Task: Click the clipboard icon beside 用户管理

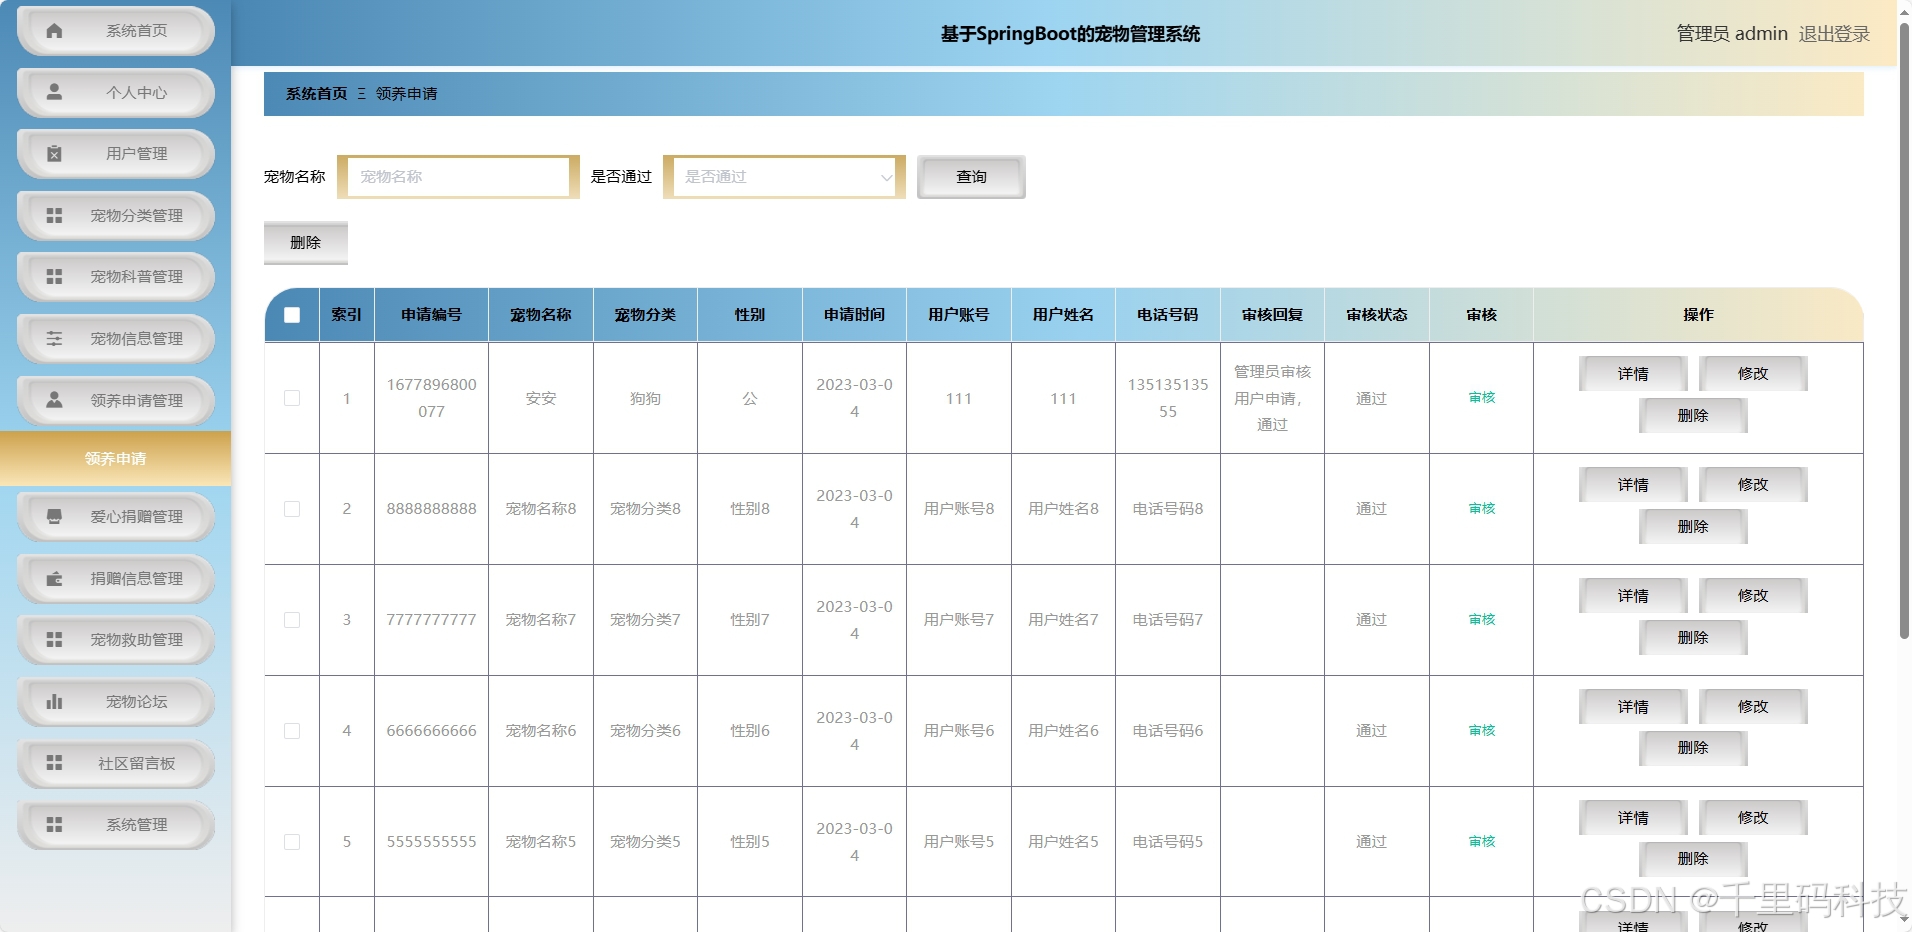Action: coord(55,154)
